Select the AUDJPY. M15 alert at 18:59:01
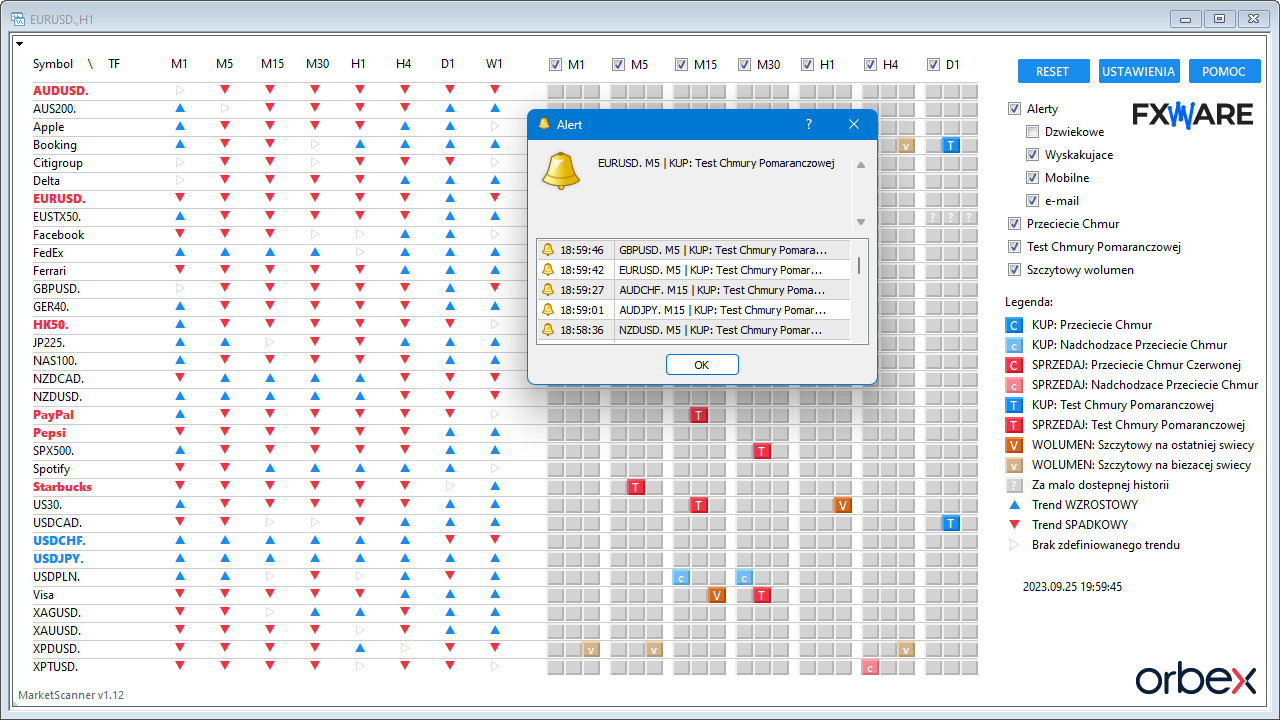 695,310
